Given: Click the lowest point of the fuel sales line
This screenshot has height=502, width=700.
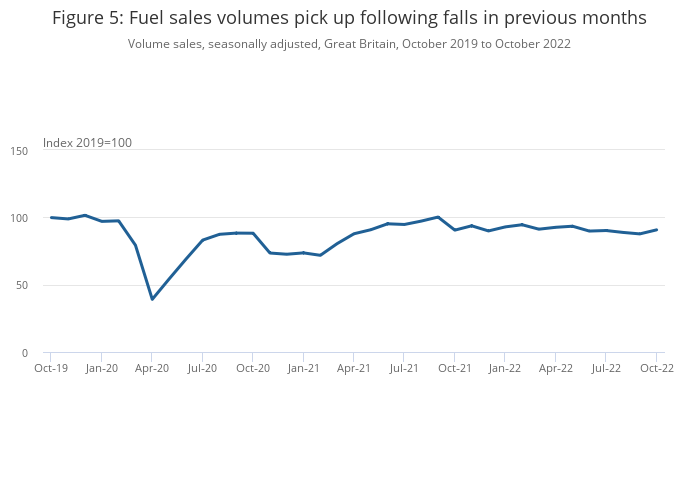Looking at the screenshot, I should click(x=152, y=299).
